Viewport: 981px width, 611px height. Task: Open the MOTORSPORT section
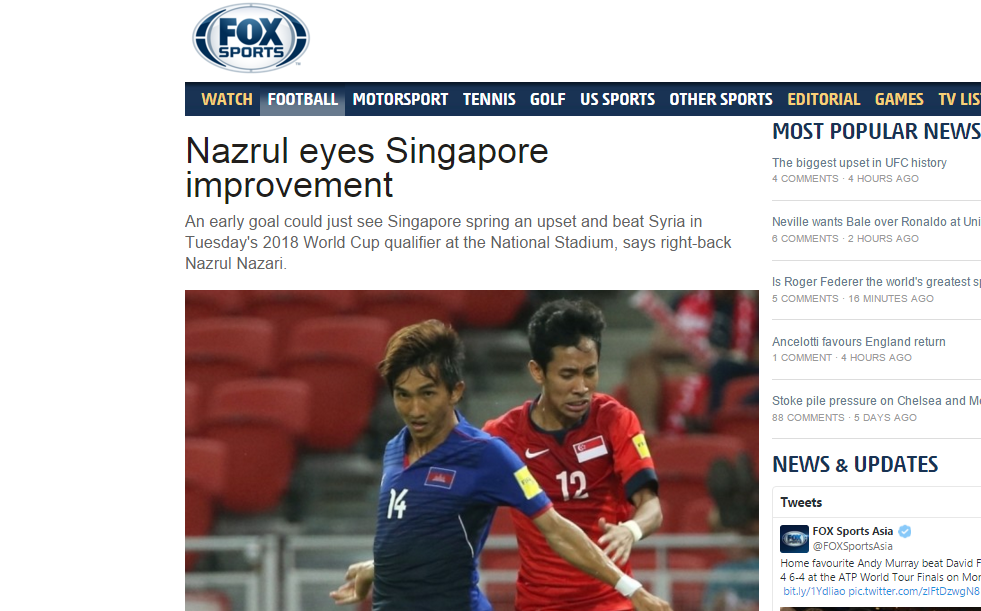pyautogui.click(x=400, y=99)
